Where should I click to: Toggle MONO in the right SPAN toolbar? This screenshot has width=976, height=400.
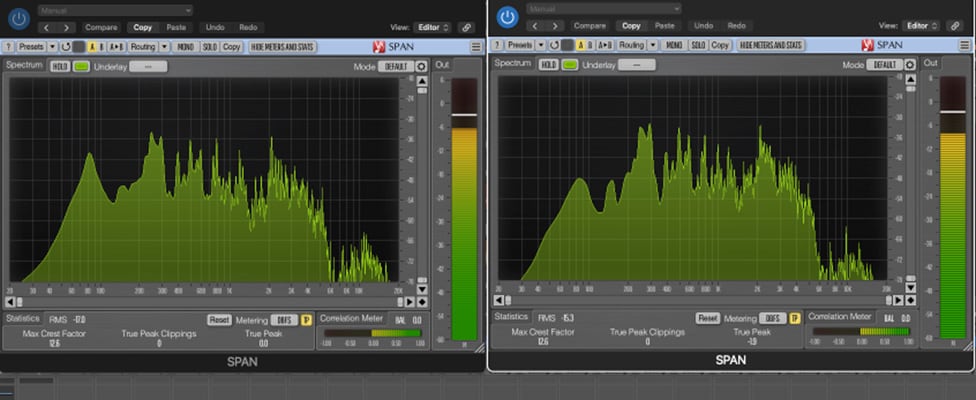click(x=675, y=45)
